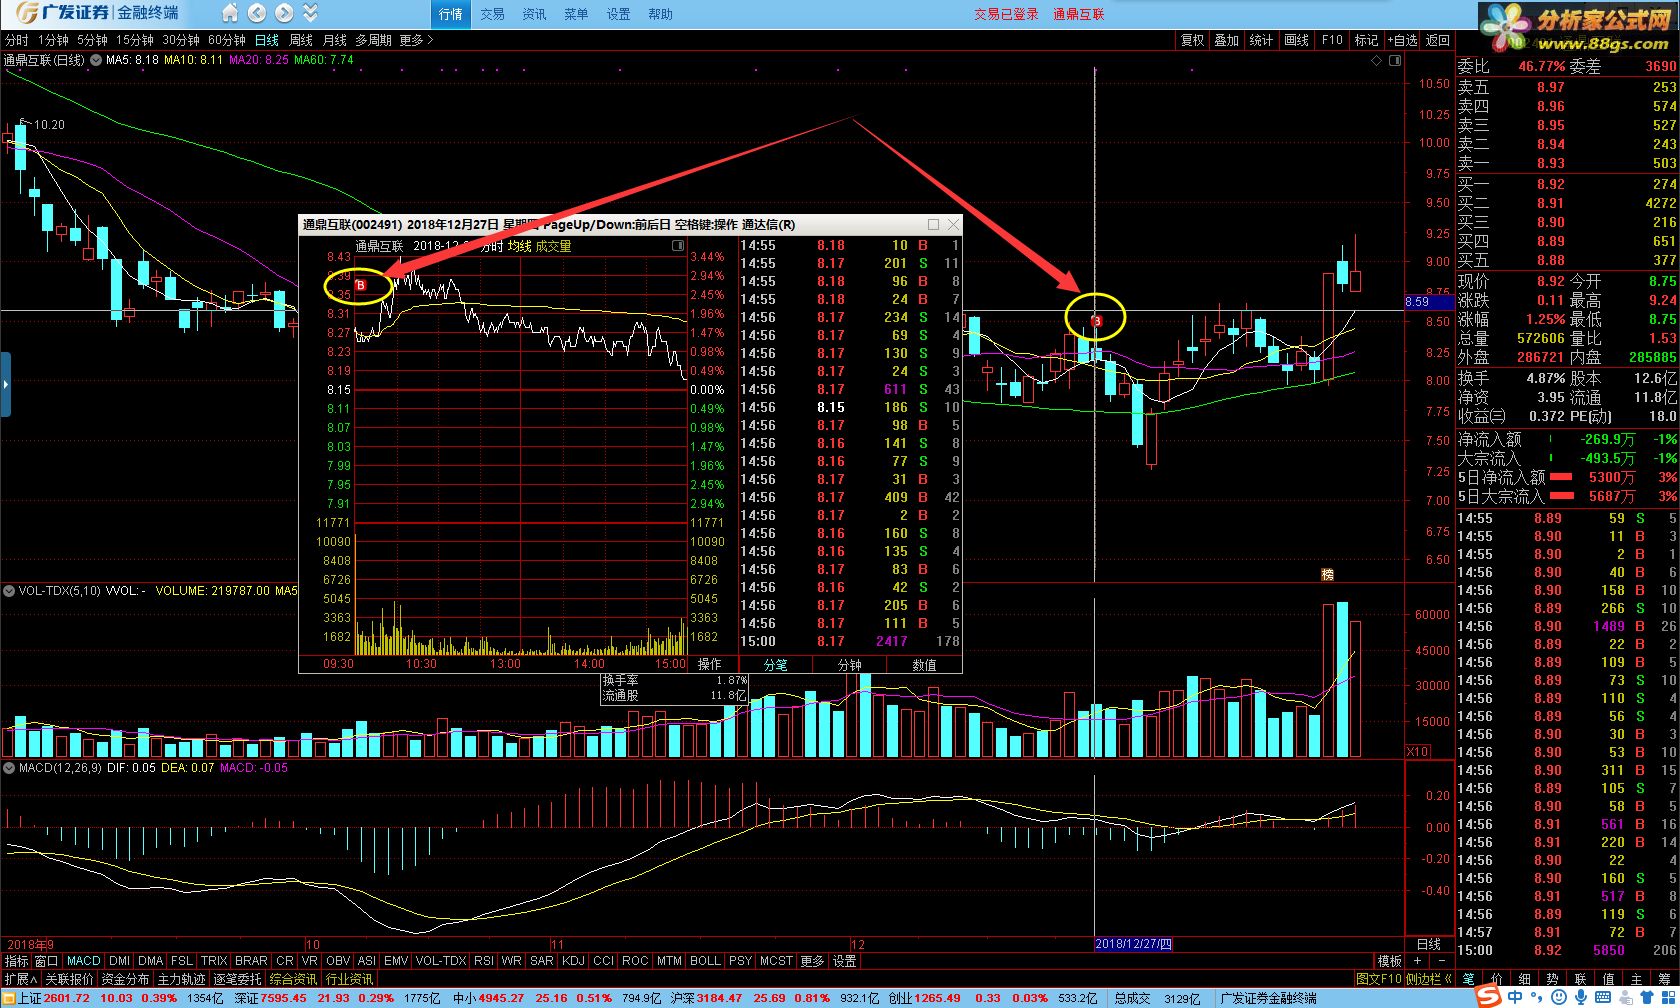The width and height of the screenshot is (1680, 1008).
Task: Switch to the 1分钟 period
Action: (53, 40)
